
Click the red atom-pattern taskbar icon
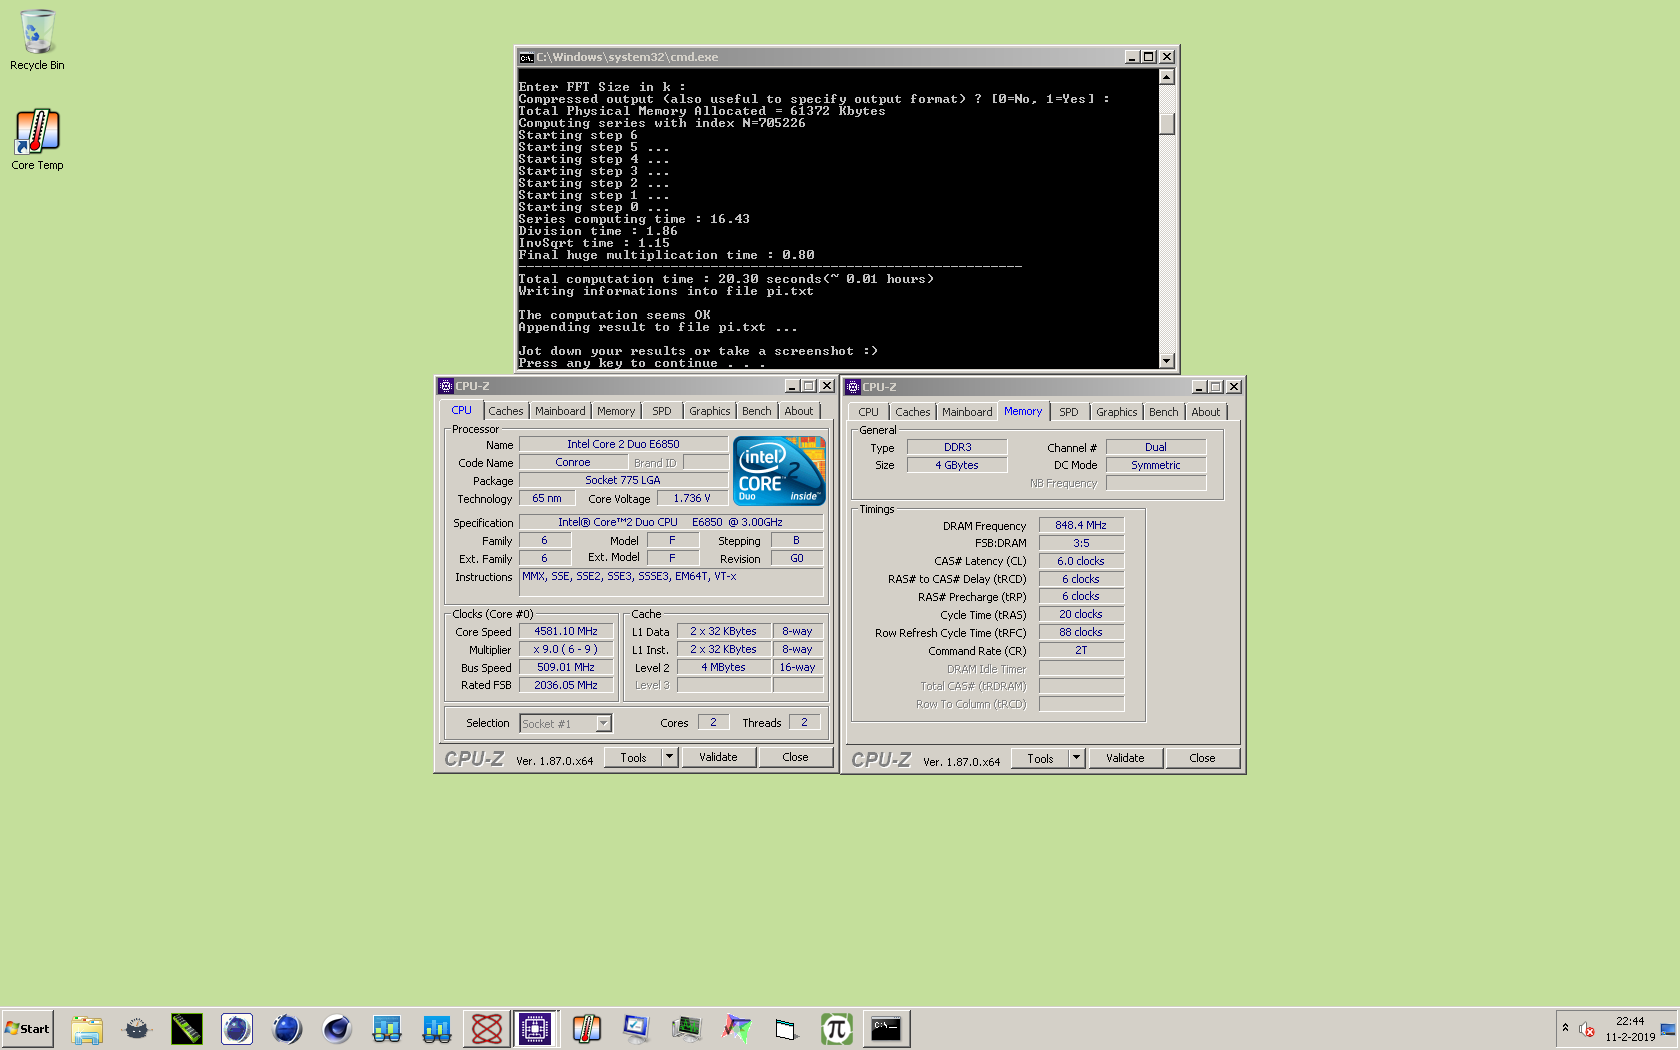coord(487,1029)
